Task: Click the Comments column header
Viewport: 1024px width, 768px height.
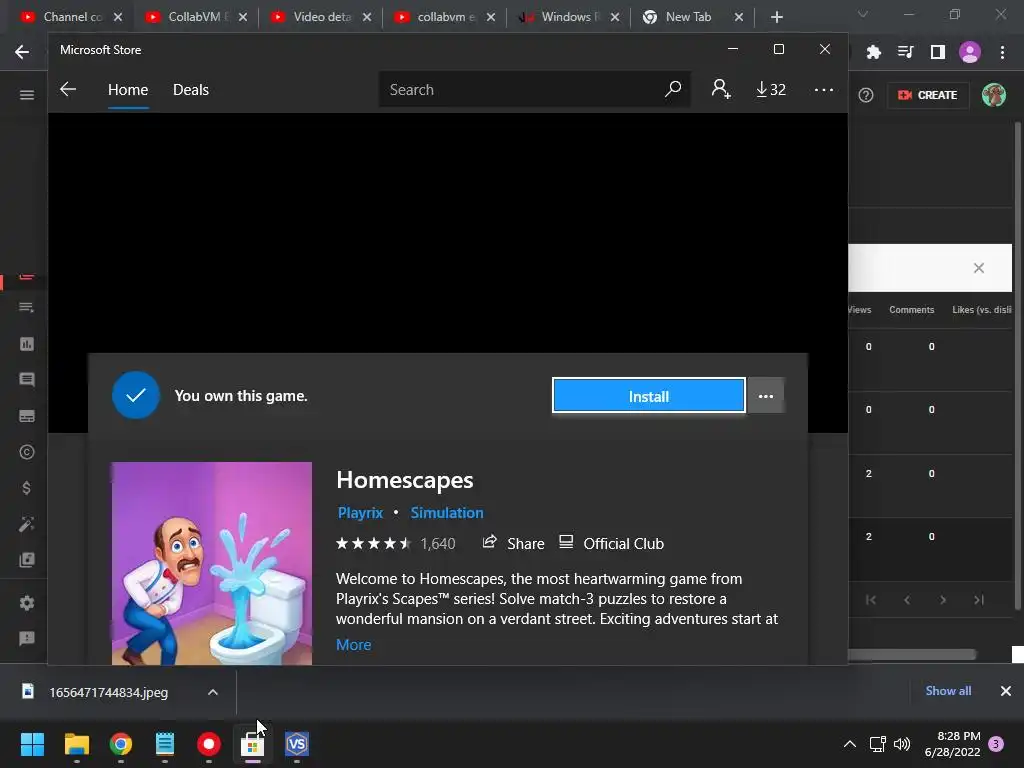Action: point(912,310)
